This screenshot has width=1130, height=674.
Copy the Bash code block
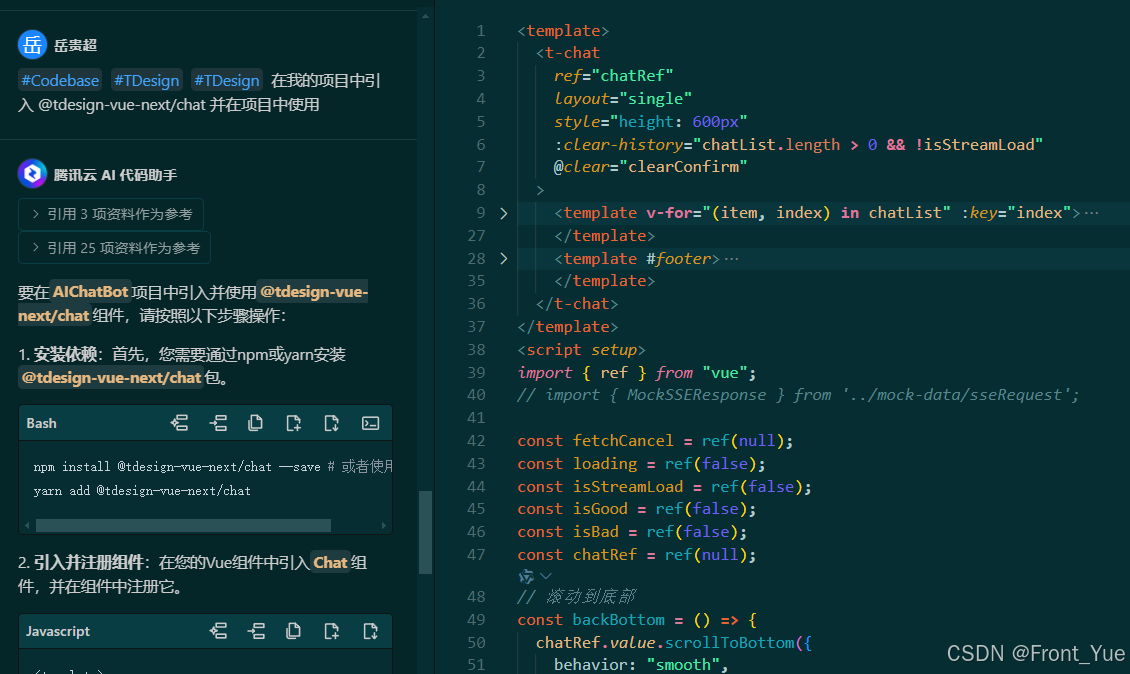(x=255, y=423)
